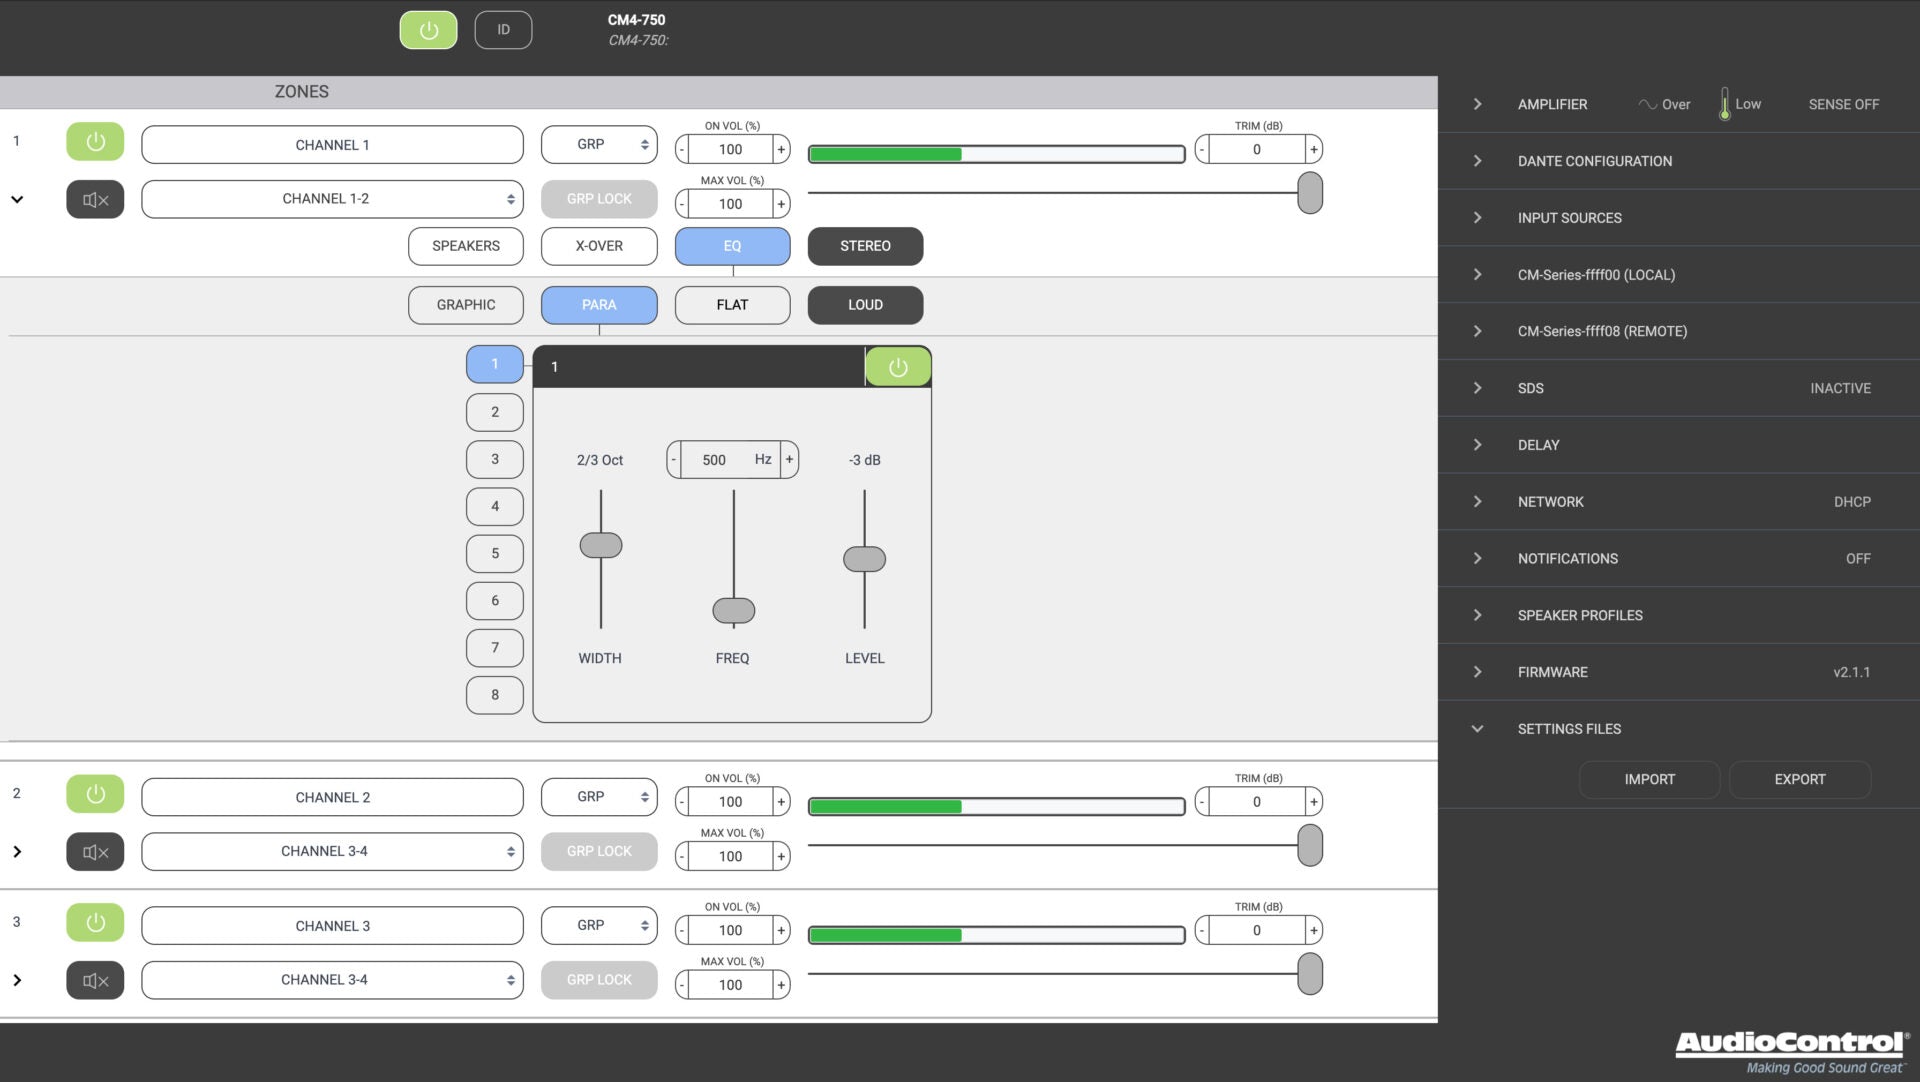This screenshot has width=1920, height=1082.
Task: Click the amplifier main power icon
Action: [428, 30]
